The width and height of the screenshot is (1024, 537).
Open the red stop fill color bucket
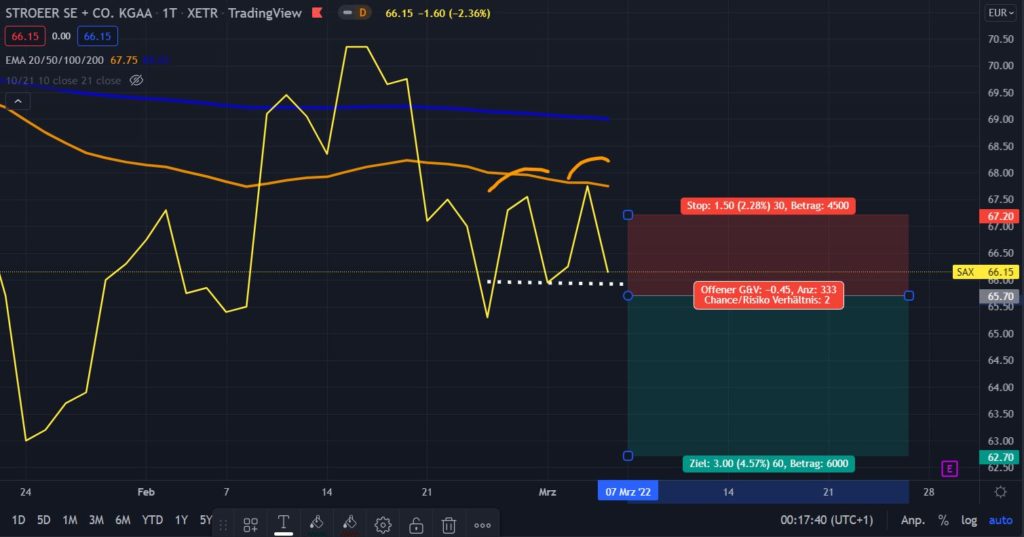click(349, 523)
